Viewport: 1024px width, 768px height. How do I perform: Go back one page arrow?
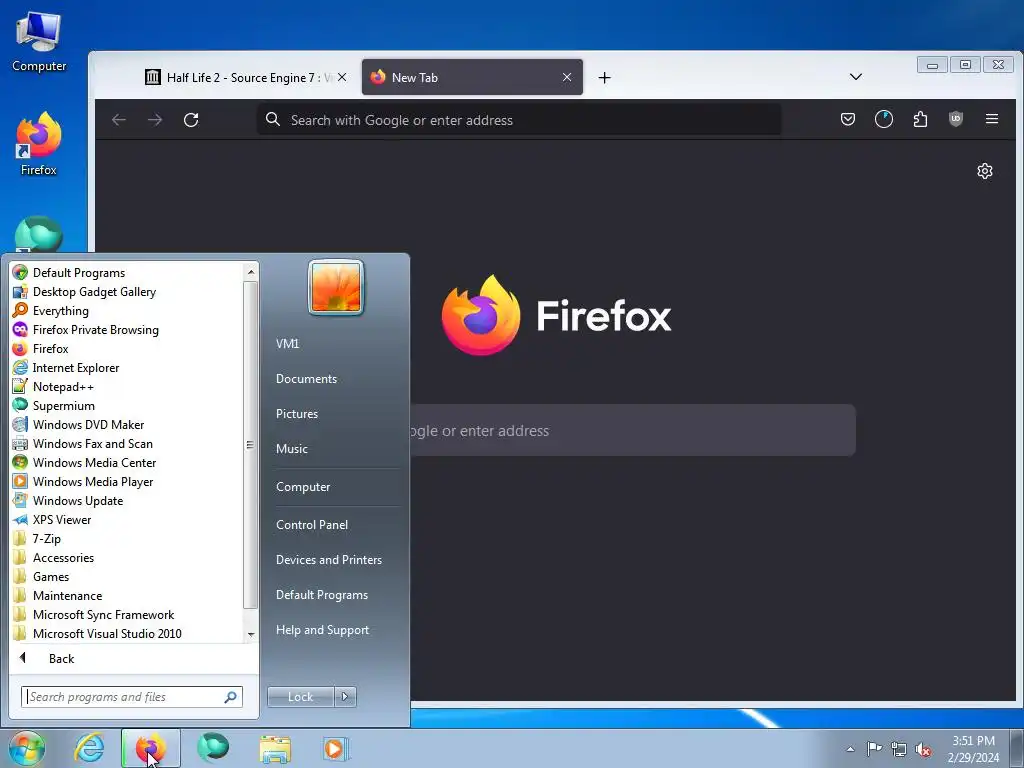[119, 120]
